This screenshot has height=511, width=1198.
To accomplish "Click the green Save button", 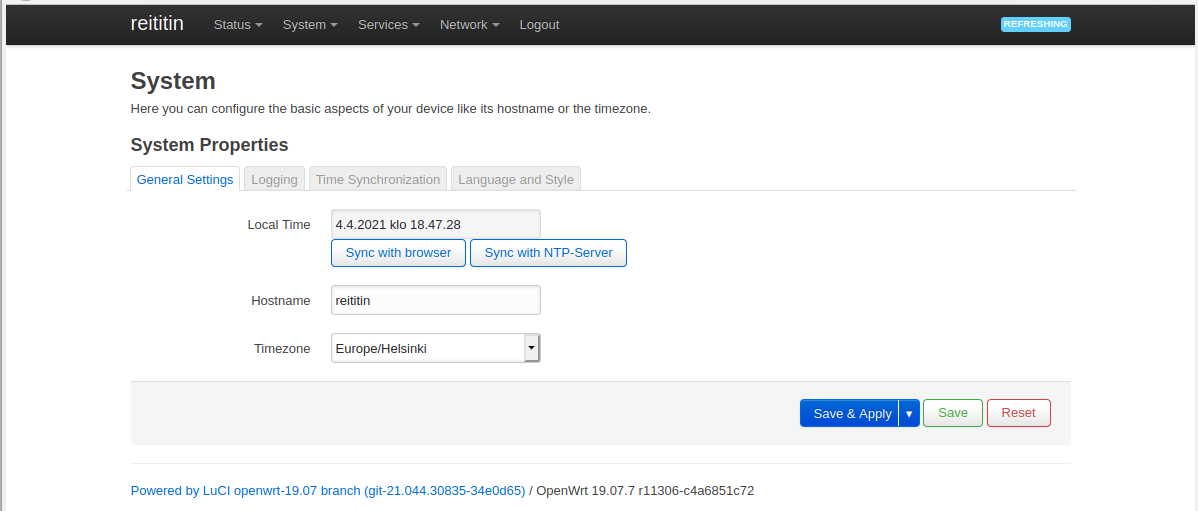I will coord(952,413).
